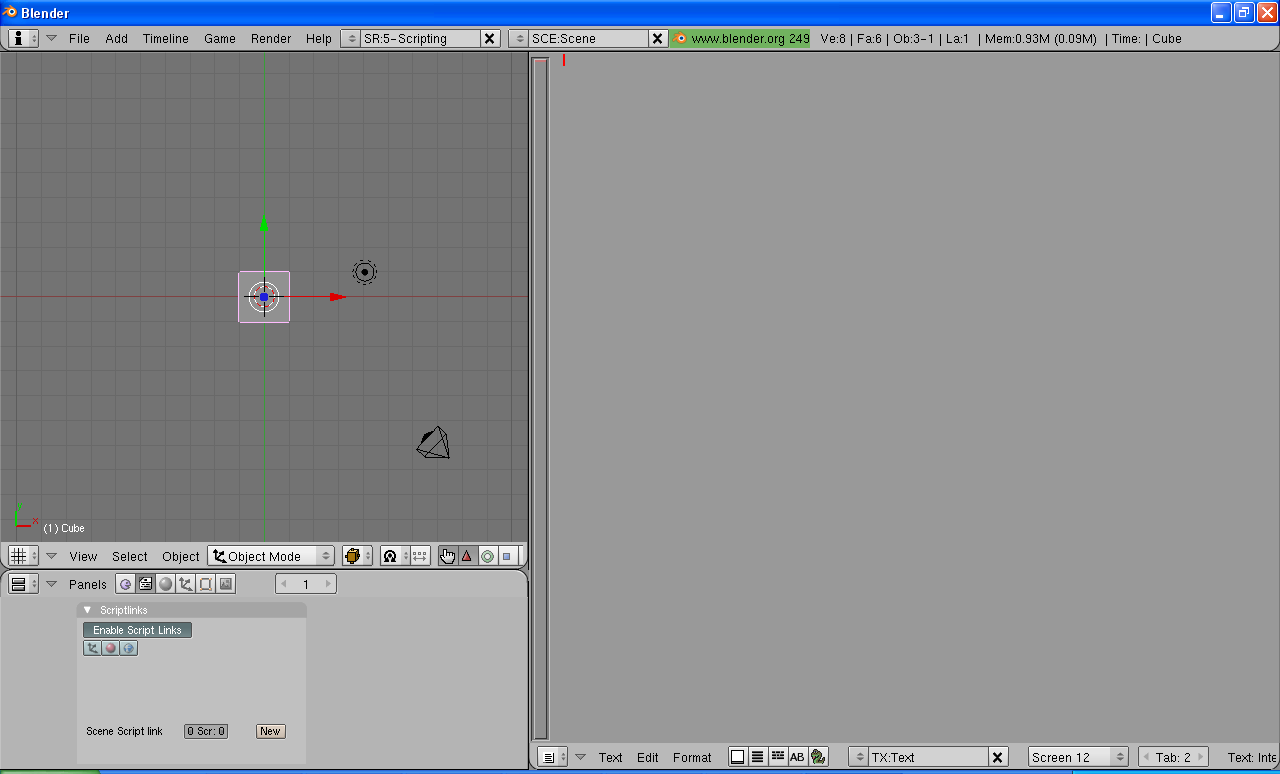The height and width of the screenshot is (774, 1280).
Task: Choose the green ring rotate manipulator icon
Action: (x=487, y=556)
